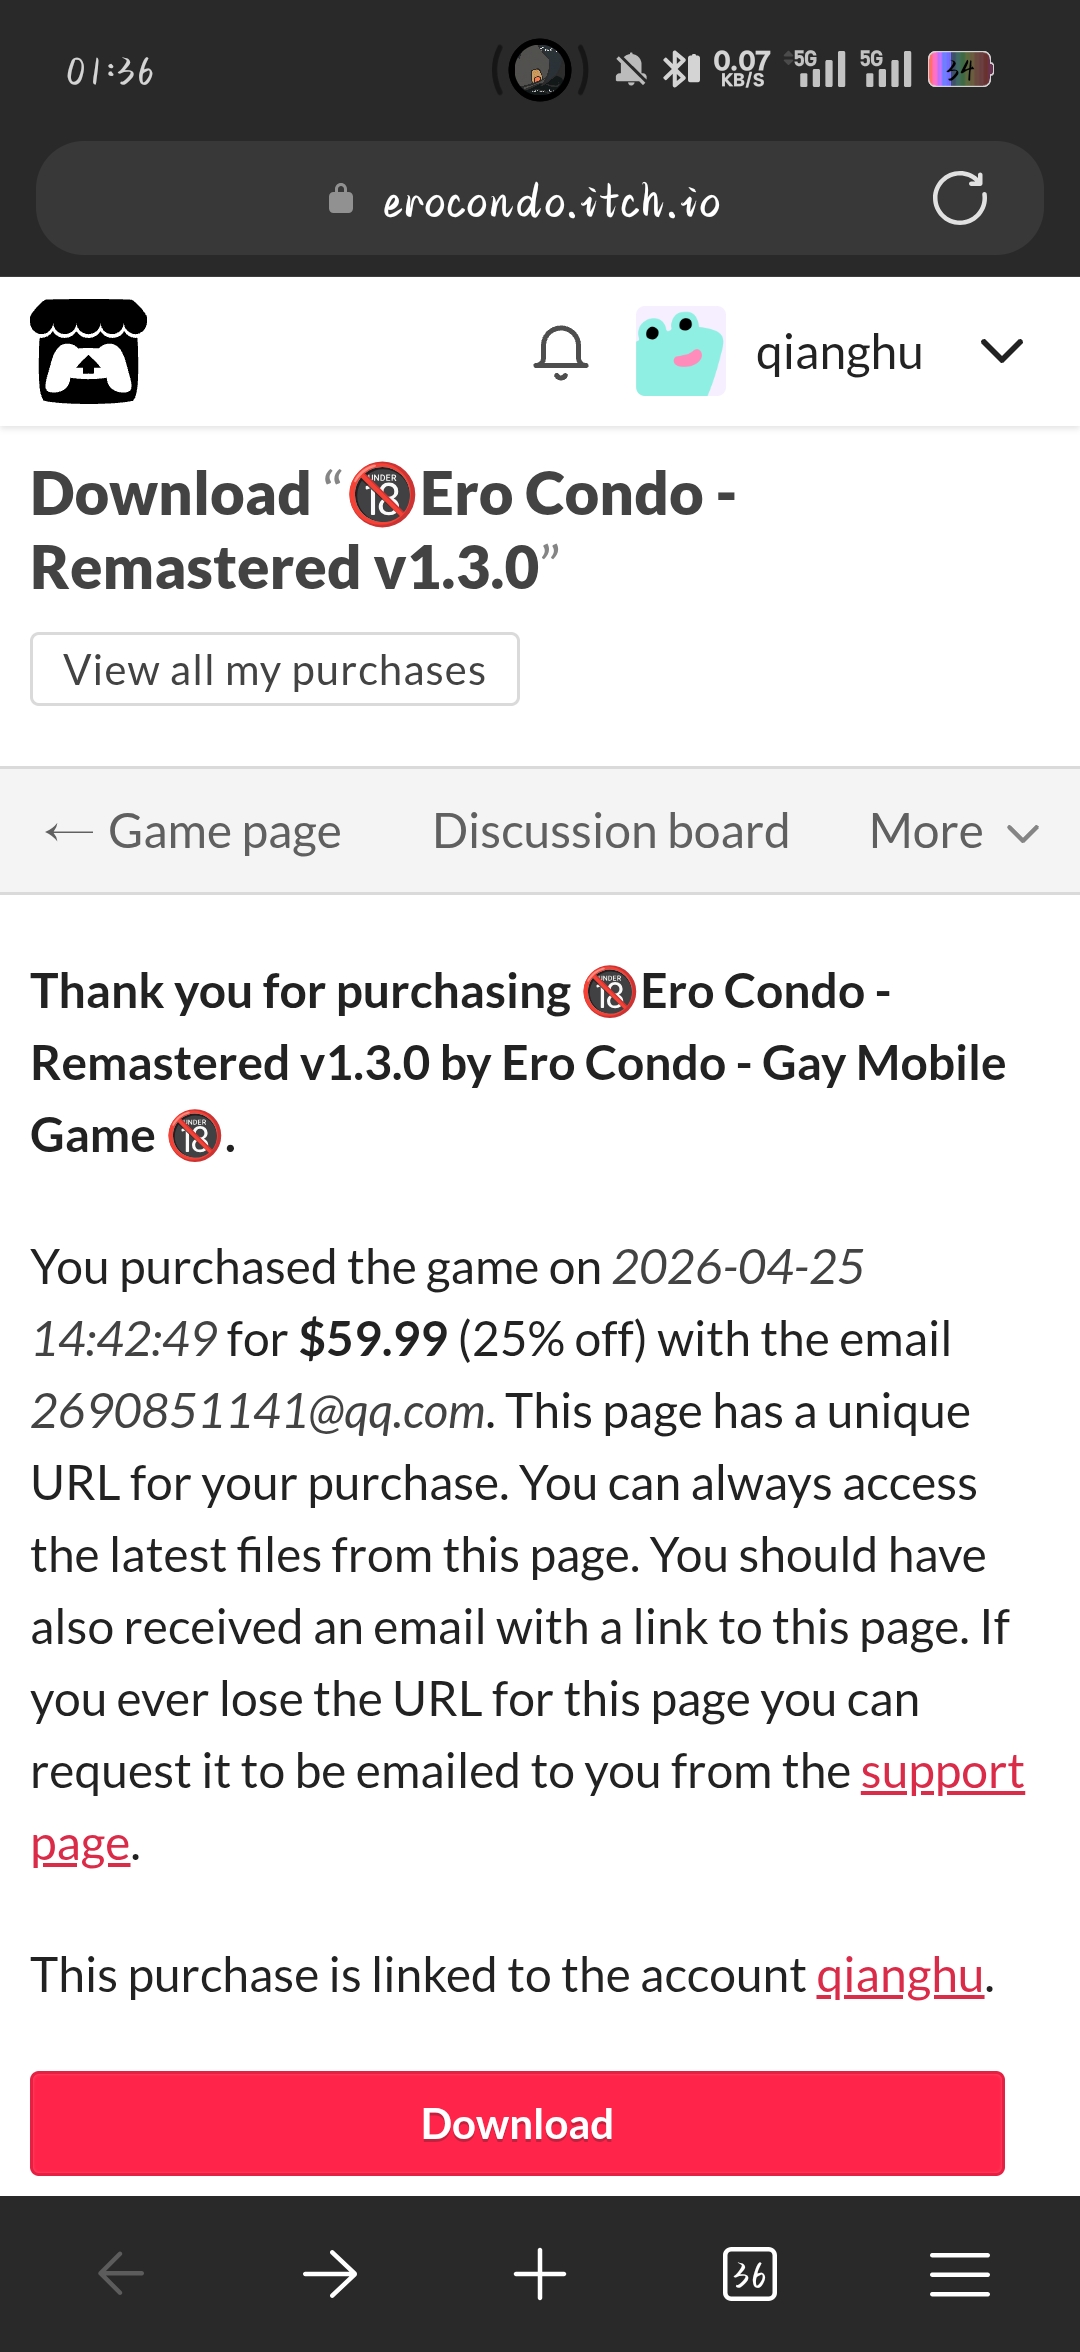Tap the qianghu username in header
The image size is (1080, 2352).
(839, 352)
